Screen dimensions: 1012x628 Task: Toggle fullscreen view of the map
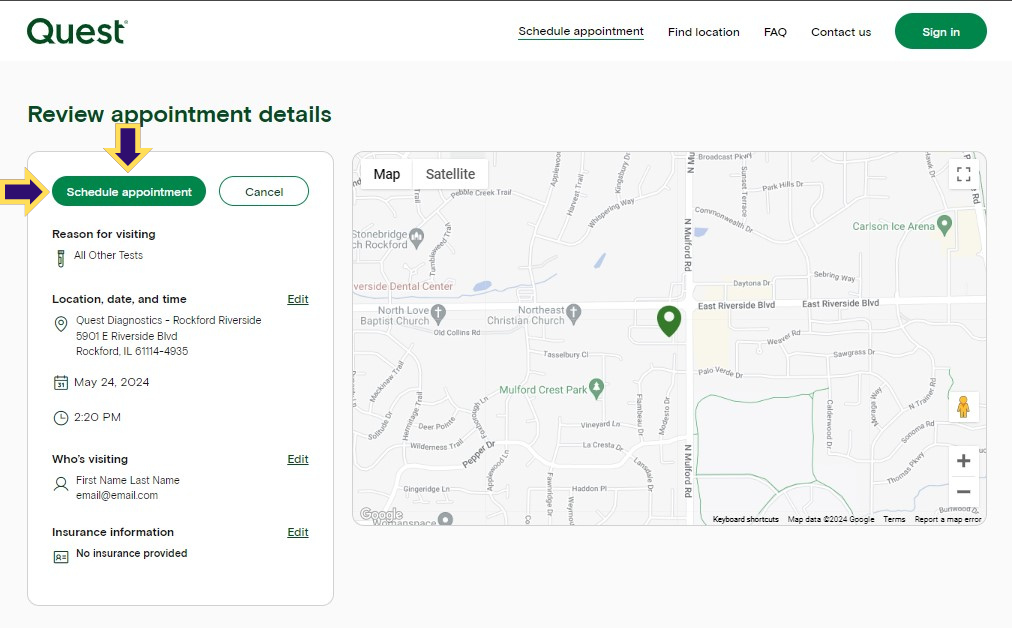963,174
